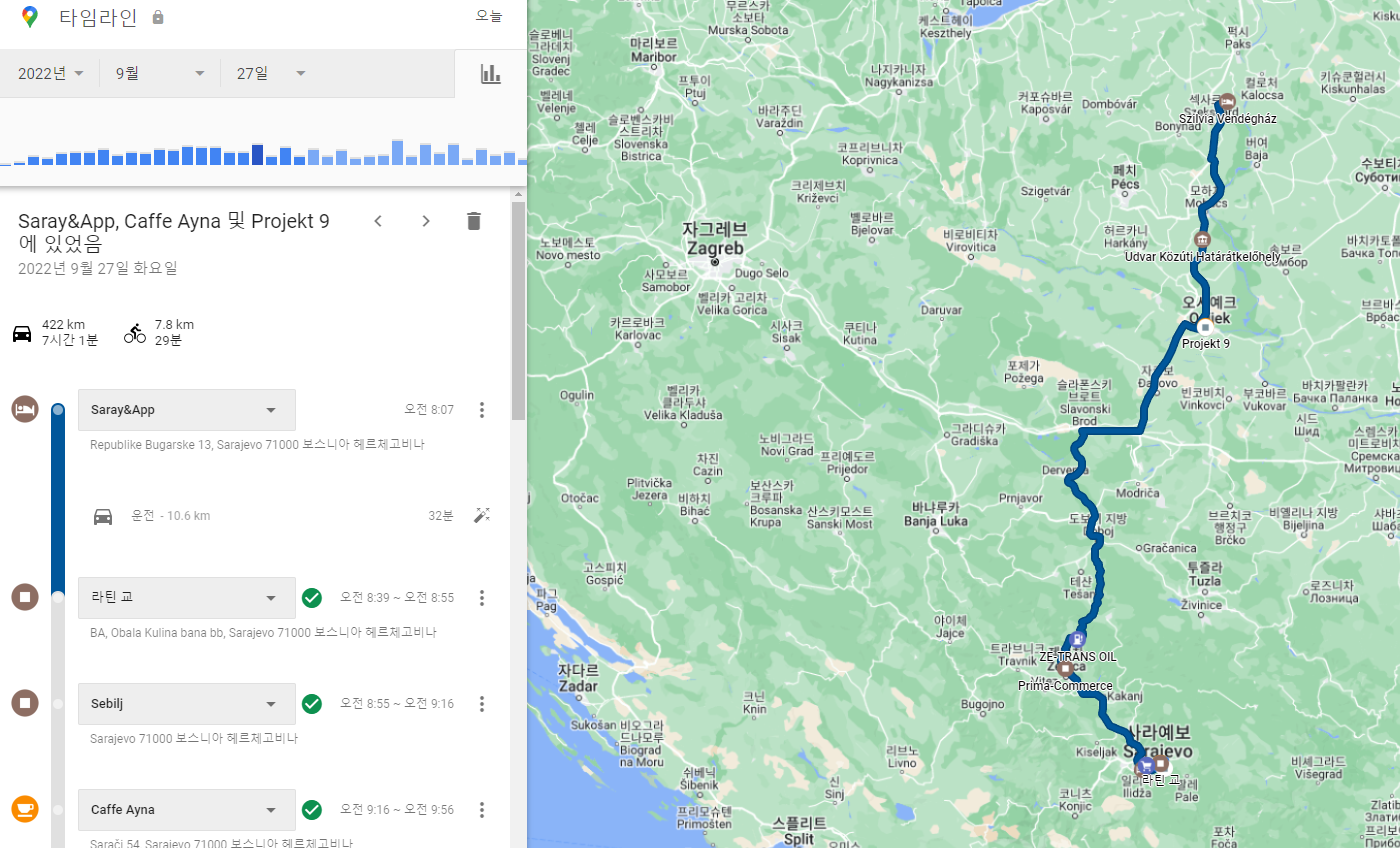Click the 32분 driving duration text
Viewport: 1400px width, 848px height.
click(x=441, y=516)
